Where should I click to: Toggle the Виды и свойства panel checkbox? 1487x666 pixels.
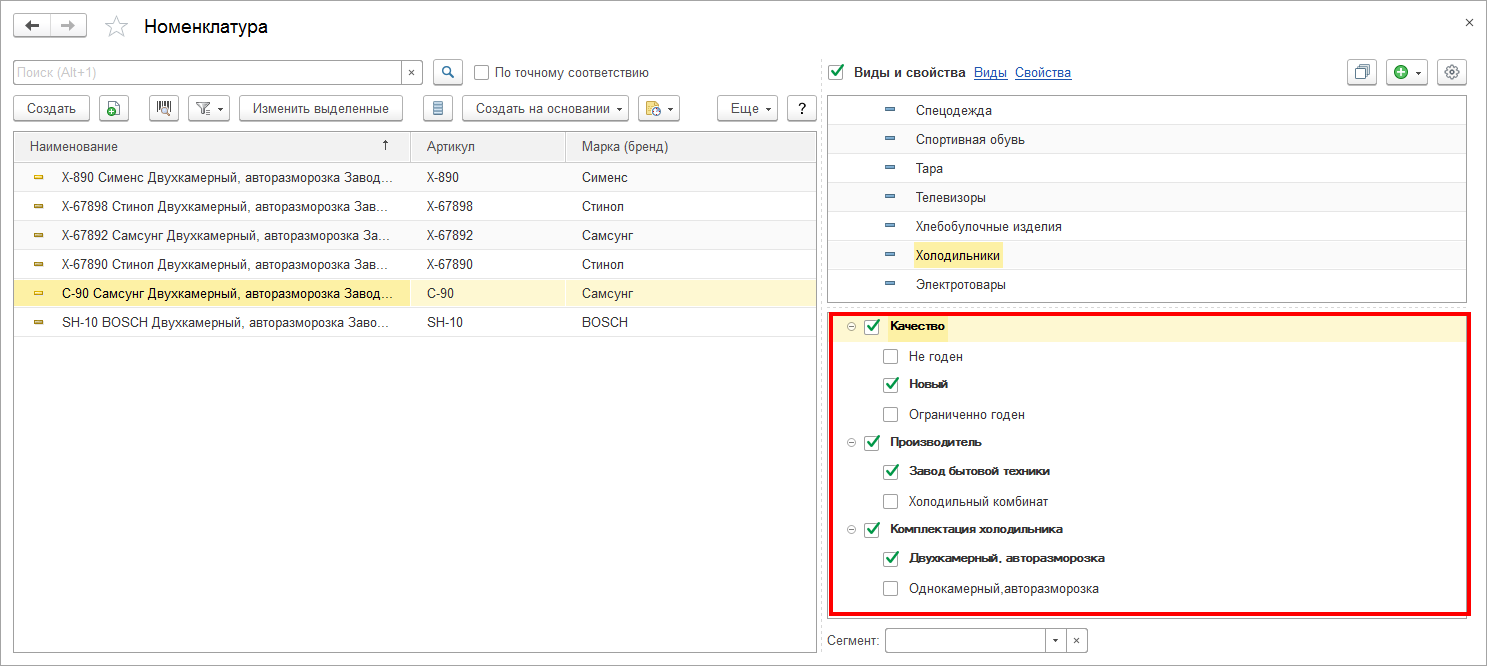point(837,72)
